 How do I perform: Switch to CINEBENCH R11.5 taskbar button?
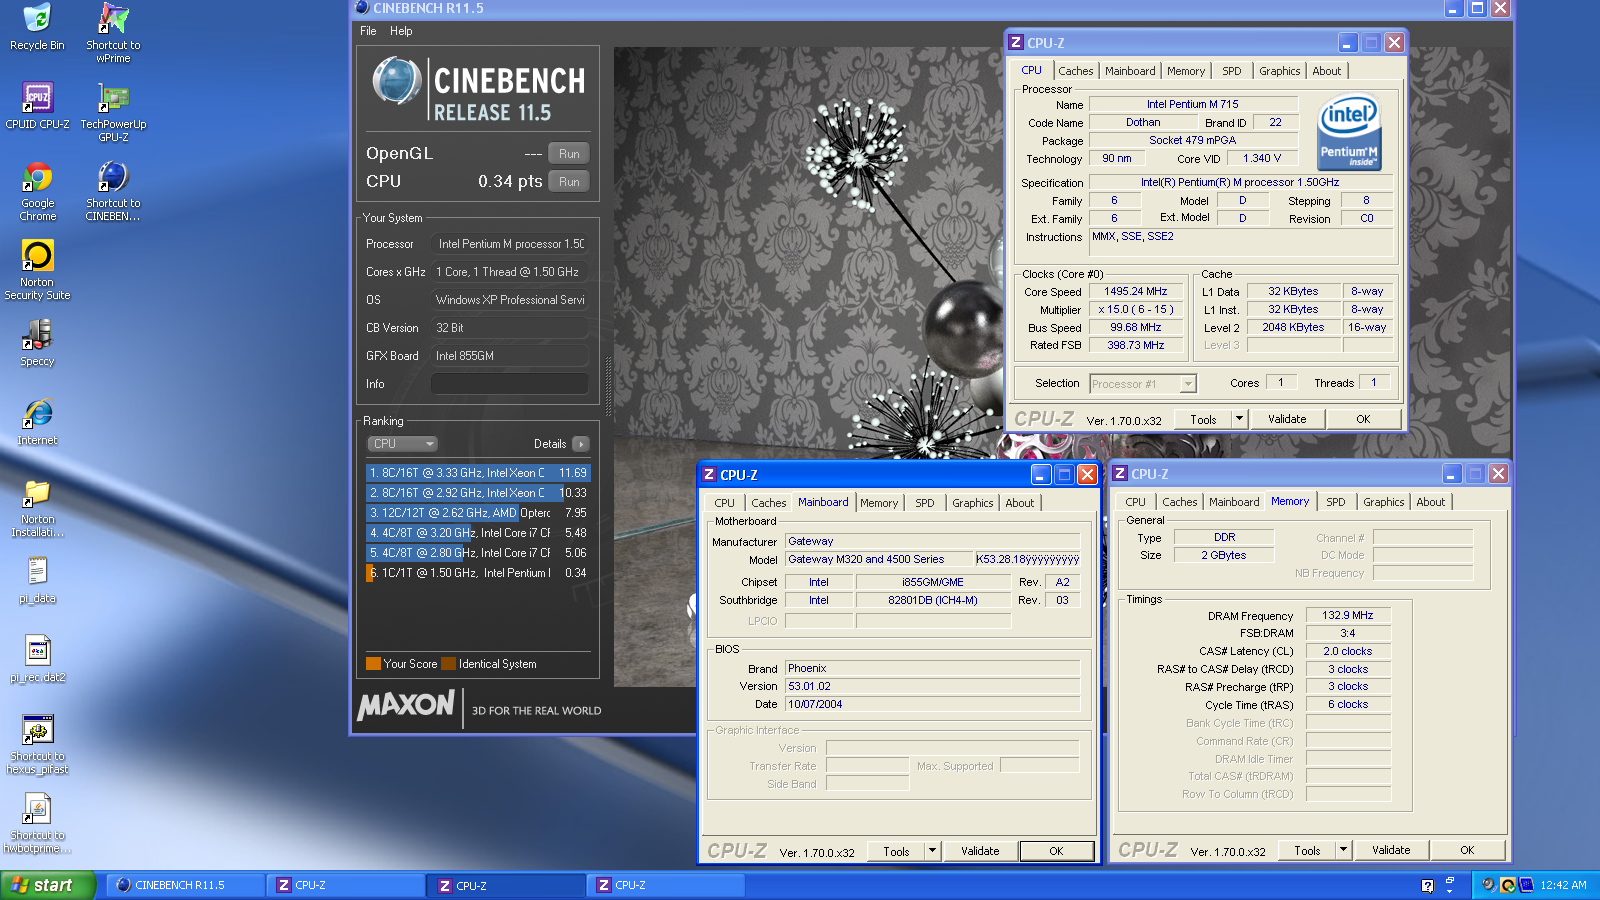click(x=186, y=885)
